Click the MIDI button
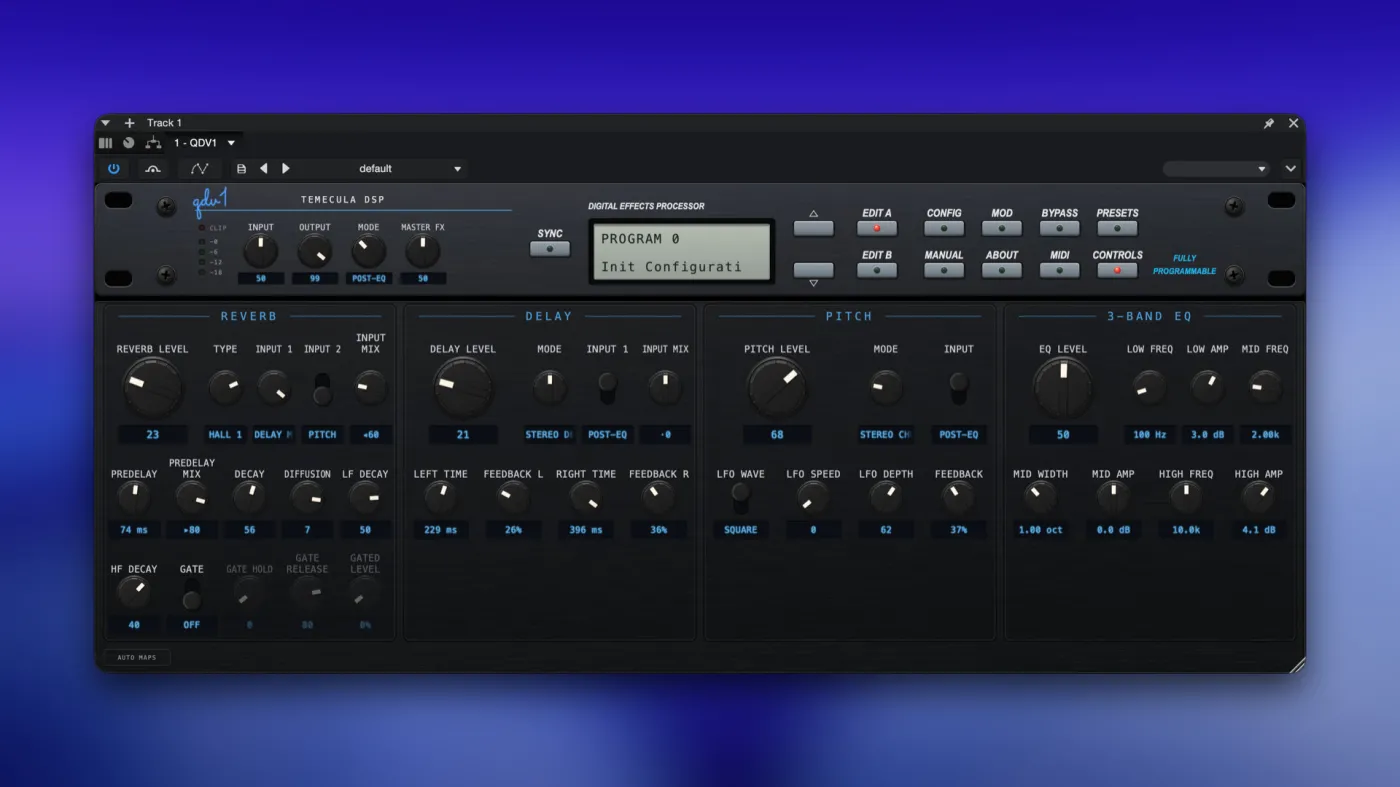 coord(1060,270)
